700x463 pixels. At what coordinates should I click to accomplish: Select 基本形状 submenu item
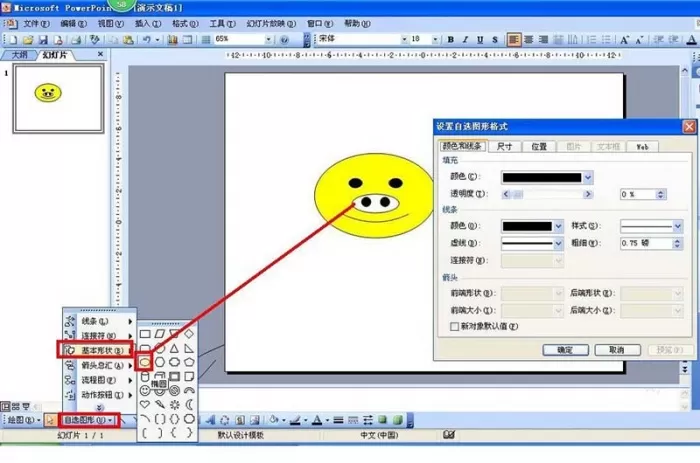coord(97,350)
